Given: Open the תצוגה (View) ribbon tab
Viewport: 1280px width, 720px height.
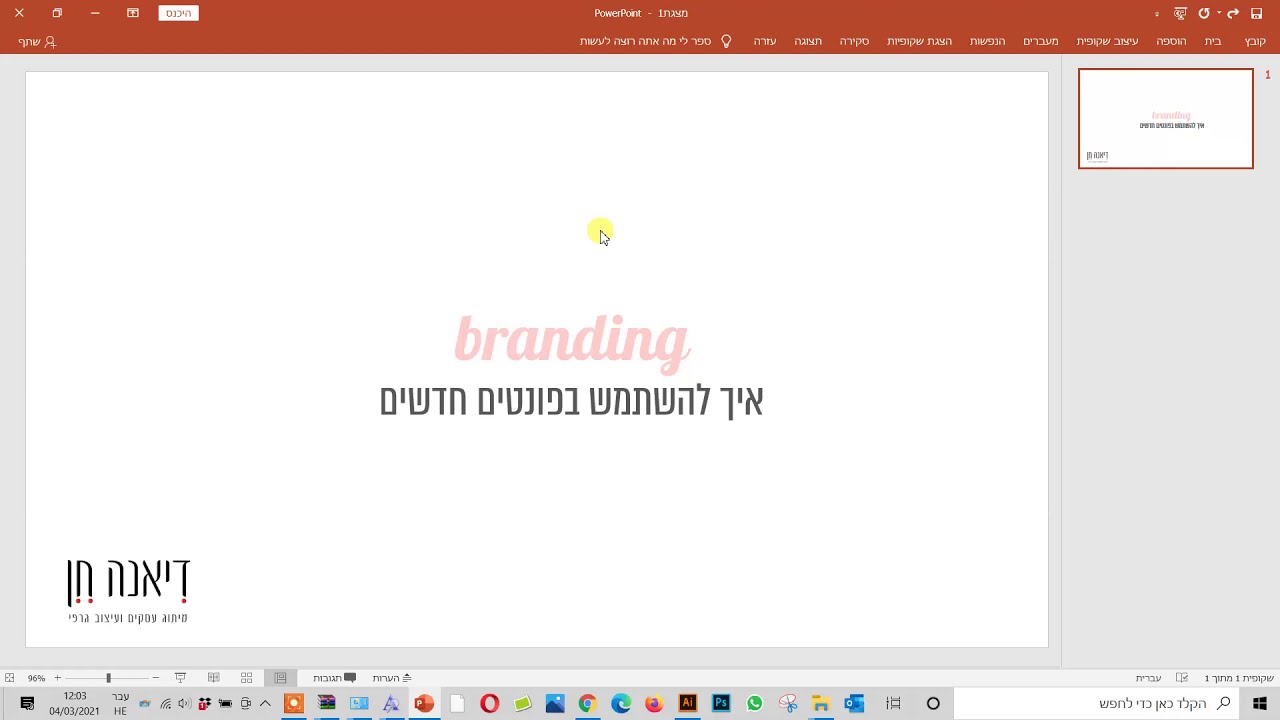Looking at the screenshot, I should [808, 41].
